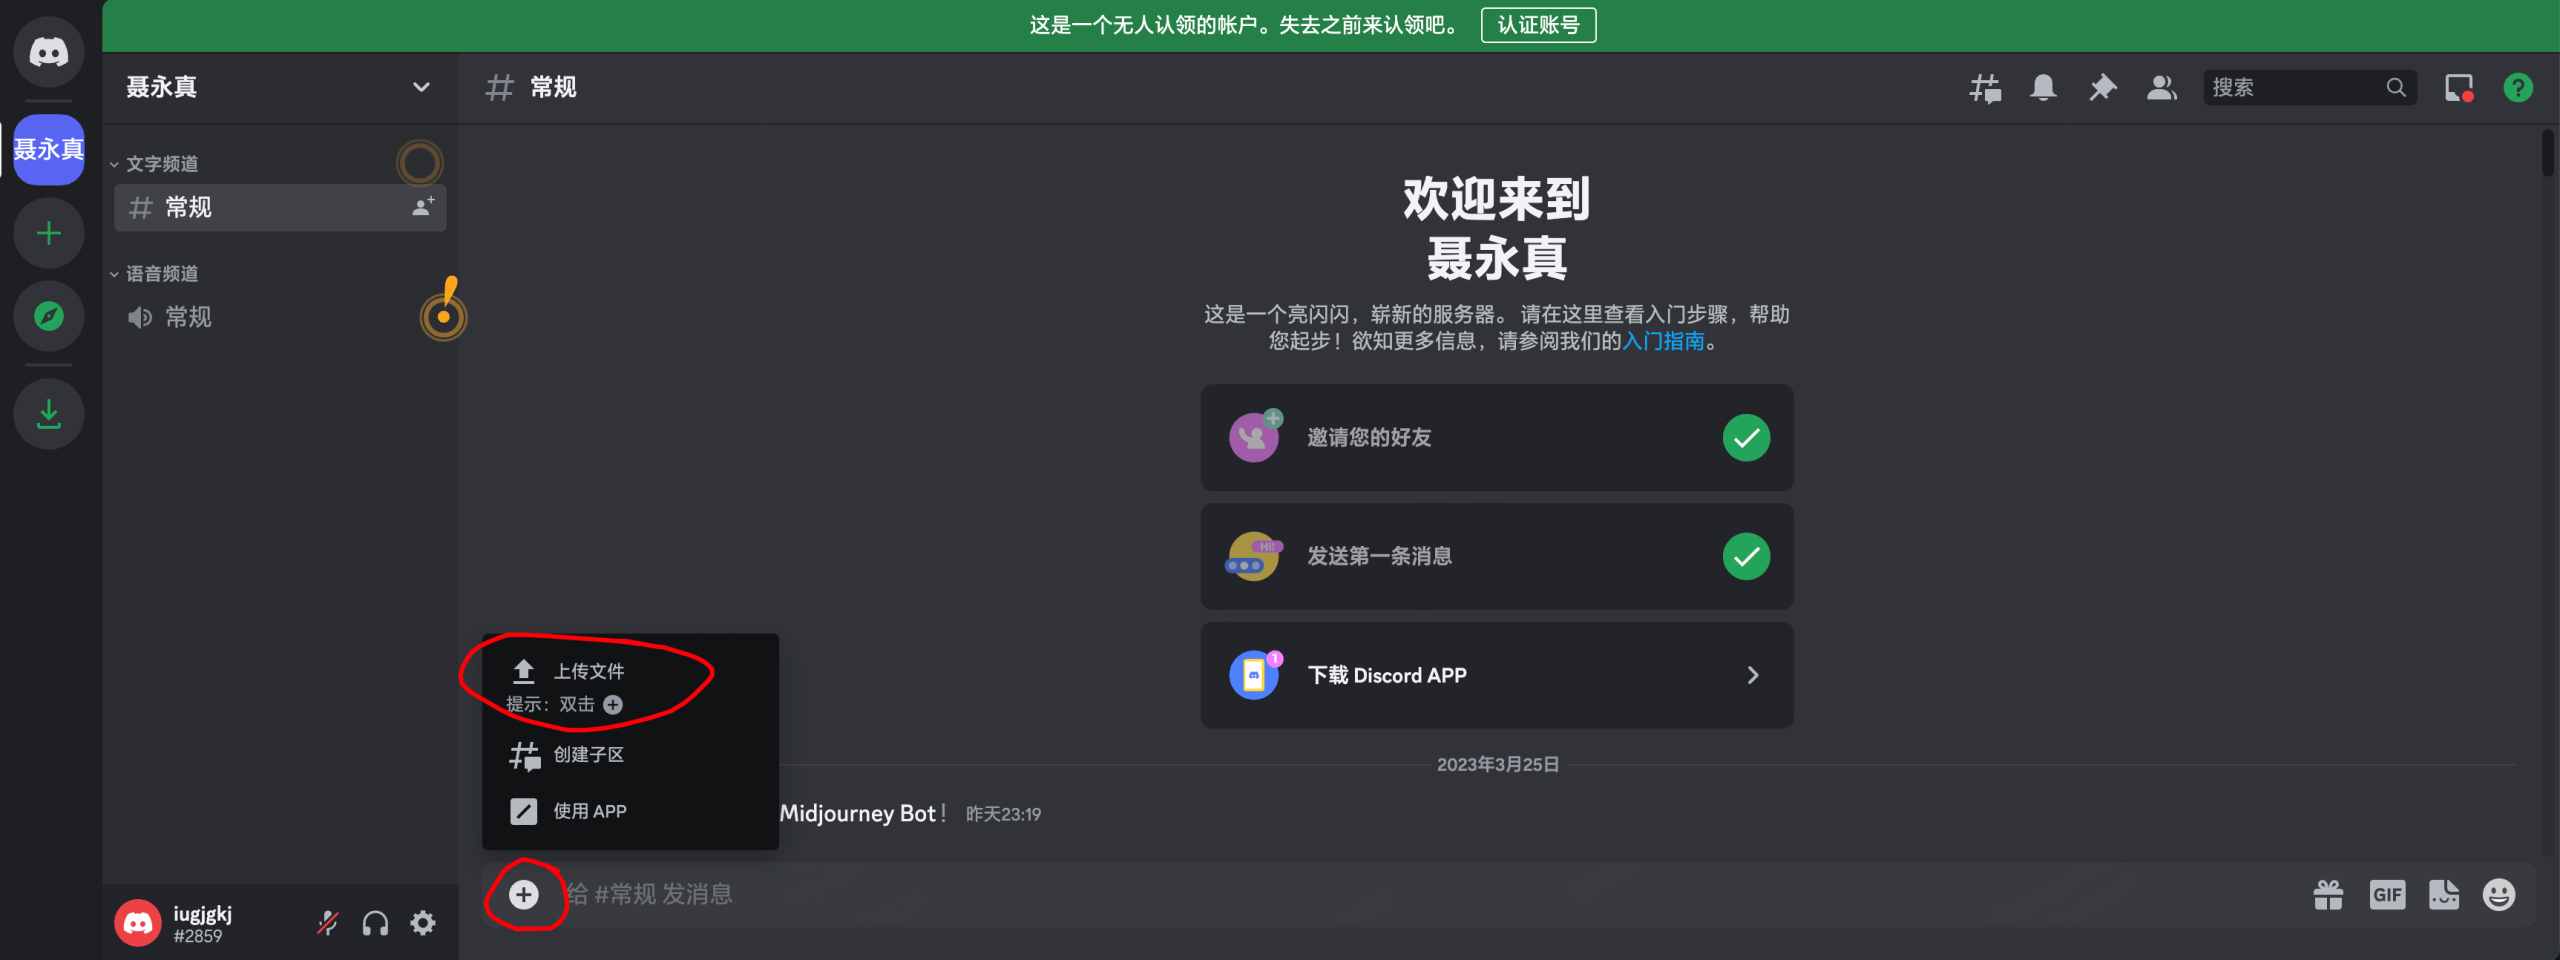Open the gift Nitro icon
The width and height of the screenshot is (2560, 960).
click(2328, 895)
